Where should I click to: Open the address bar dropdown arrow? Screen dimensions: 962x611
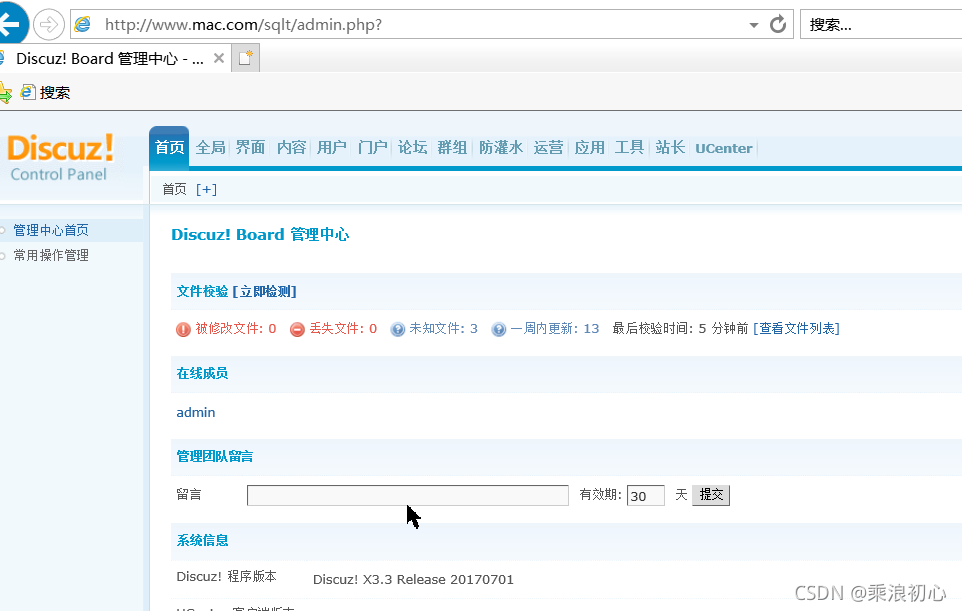pyautogui.click(x=753, y=25)
